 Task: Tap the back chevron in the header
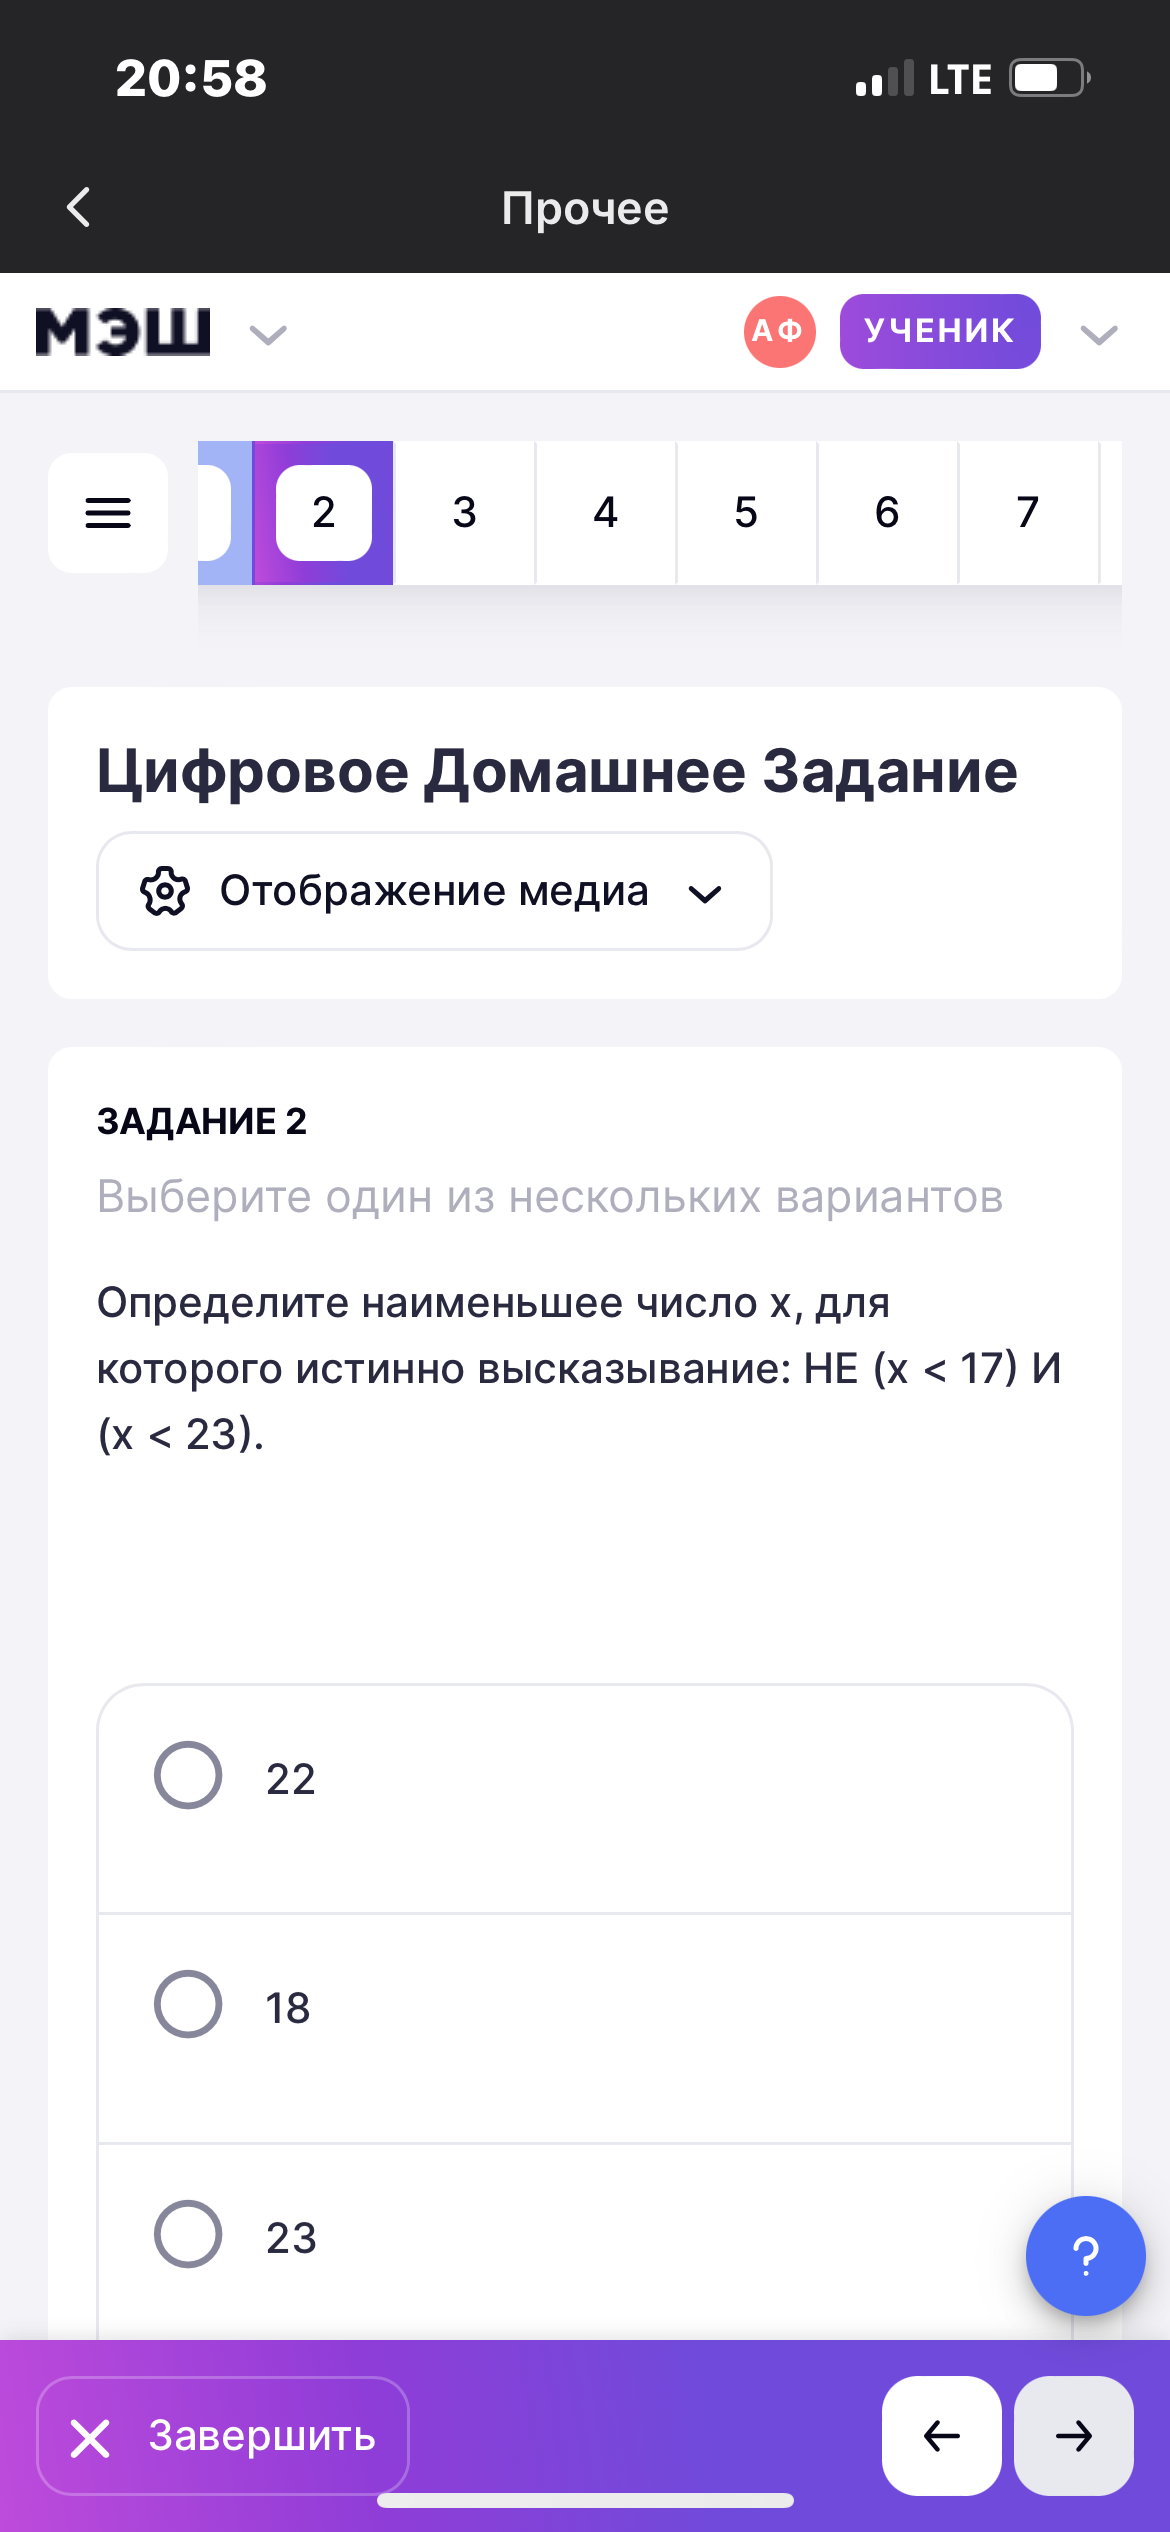click(79, 208)
